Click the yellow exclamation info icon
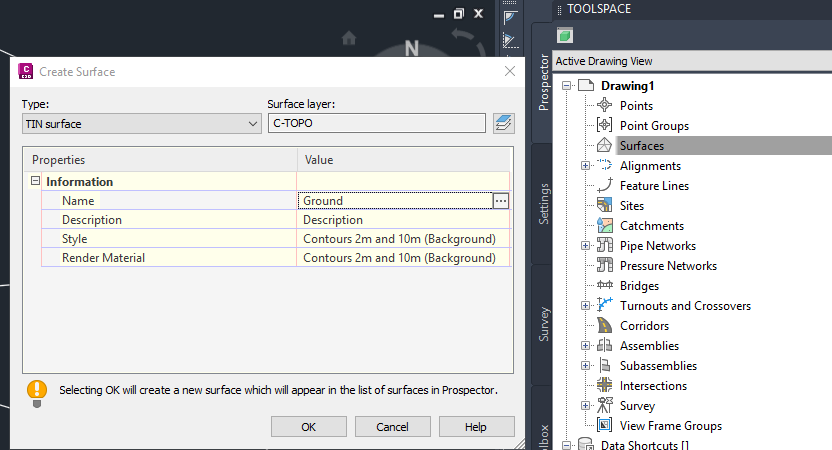The width and height of the screenshot is (832, 450). click(x=37, y=393)
